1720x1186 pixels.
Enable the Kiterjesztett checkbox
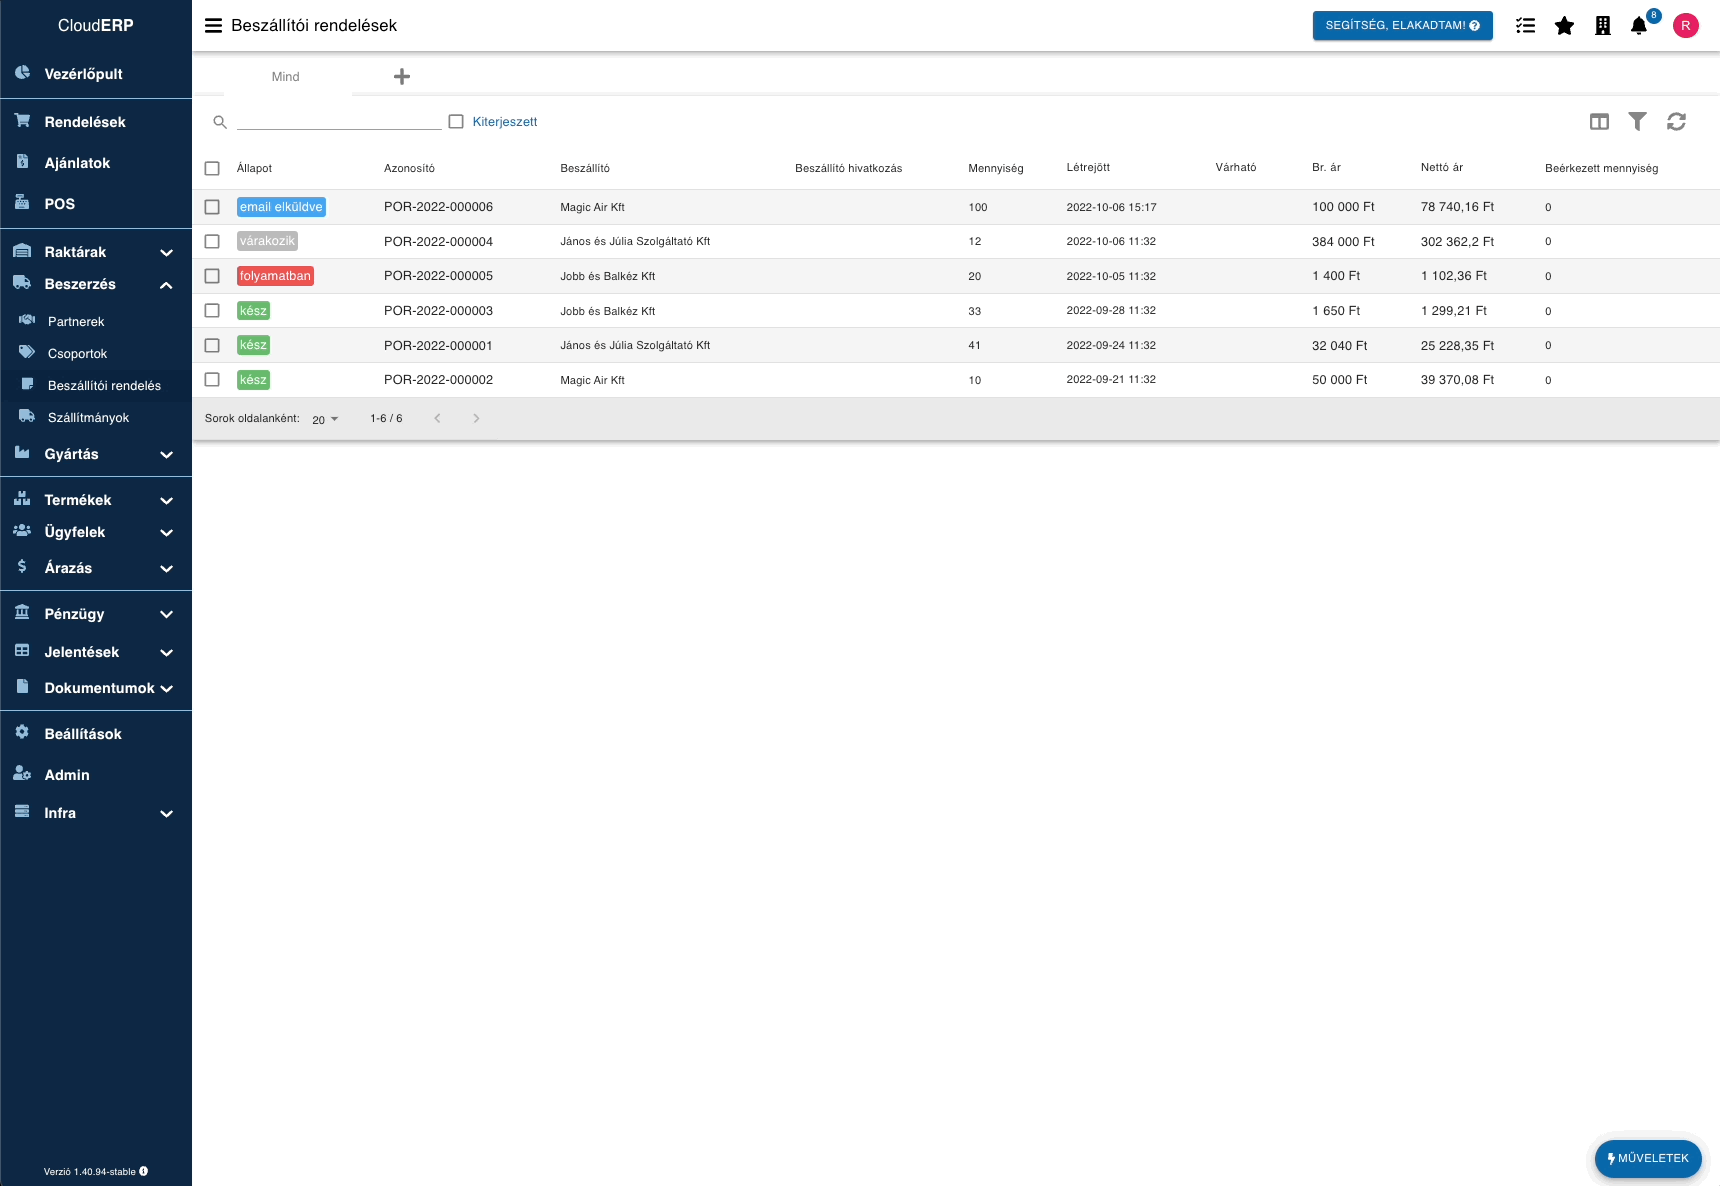[456, 122]
